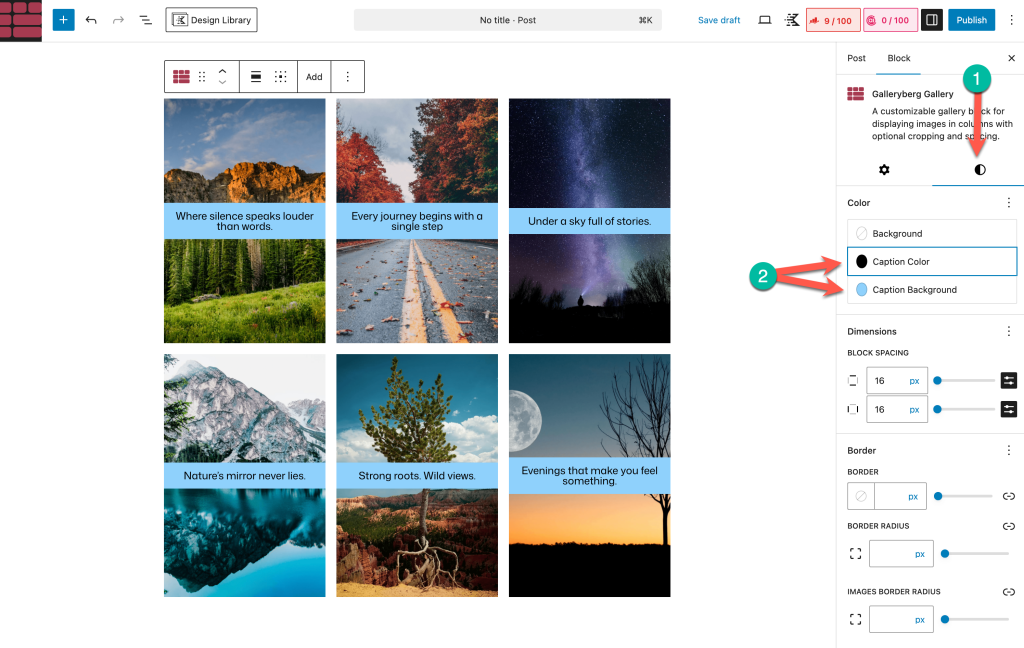The height and width of the screenshot is (648, 1024).
Task: Toggle the settings sidebar panel
Action: pos(931,20)
